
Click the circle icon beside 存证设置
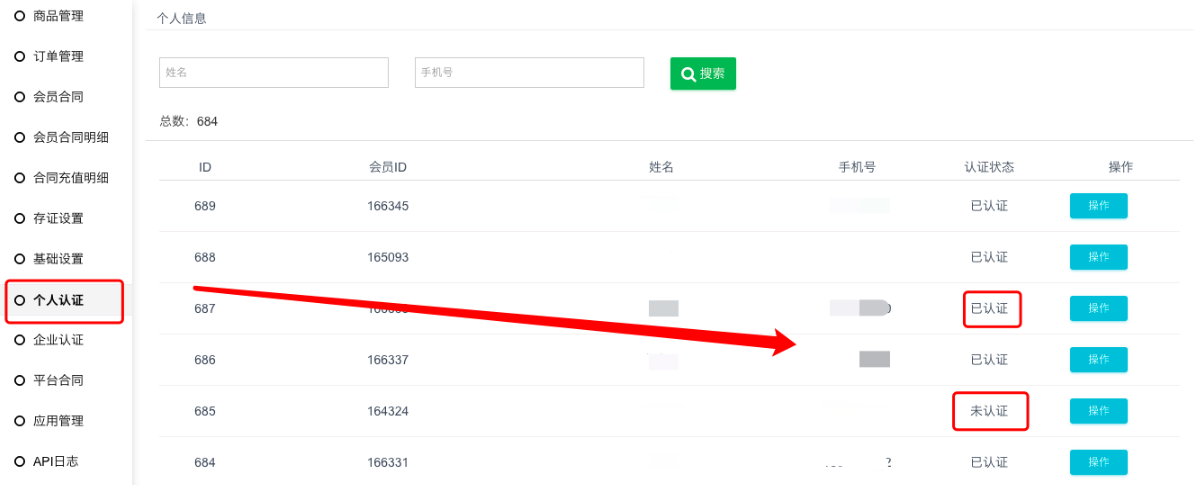20,218
